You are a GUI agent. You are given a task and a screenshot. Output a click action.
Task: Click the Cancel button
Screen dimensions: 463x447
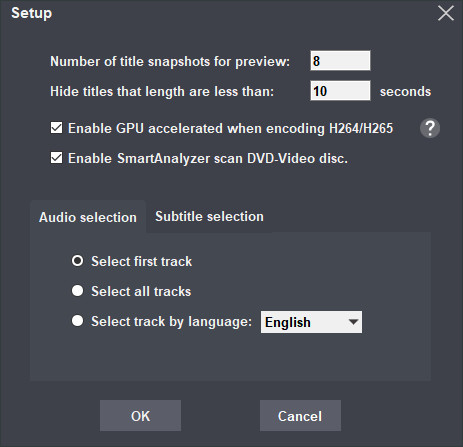pyautogui.click(x=300, y=416)
